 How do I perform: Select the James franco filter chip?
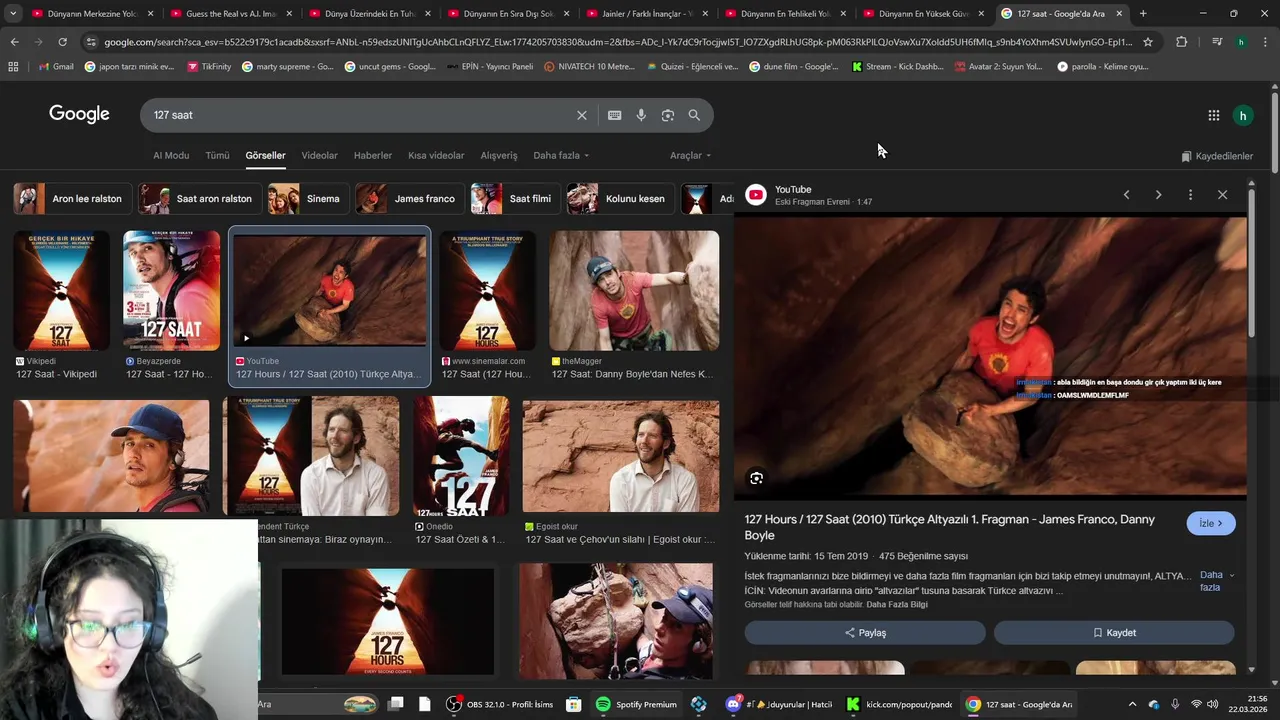click(410, 199)
